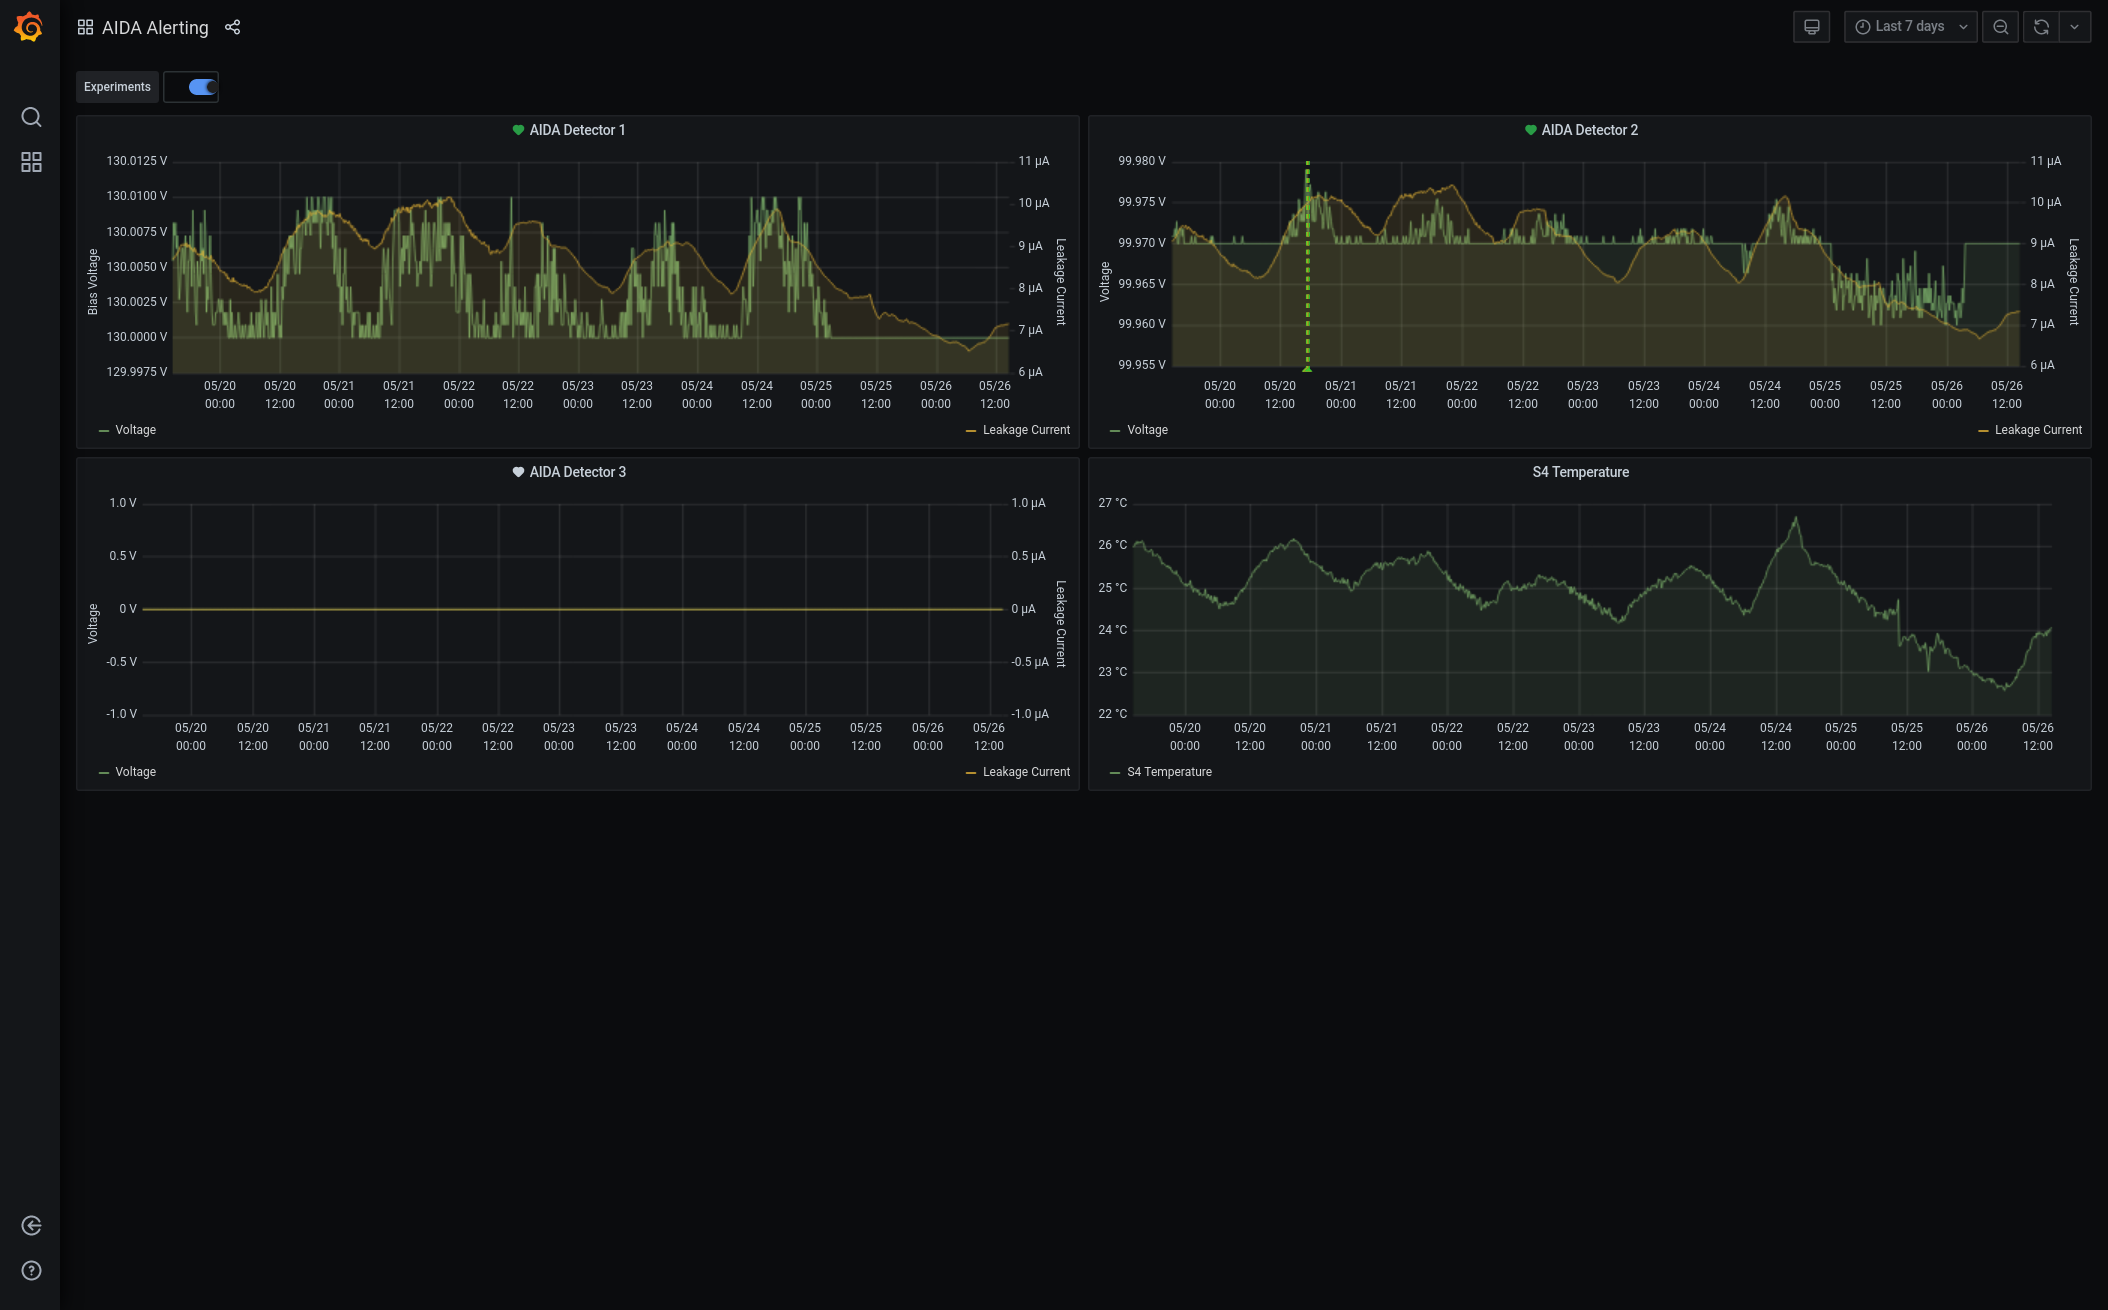Click the sign in arrow icon
Image resolution: width=2108 pixels, height=1310 pixels.
click(31, 1226)
